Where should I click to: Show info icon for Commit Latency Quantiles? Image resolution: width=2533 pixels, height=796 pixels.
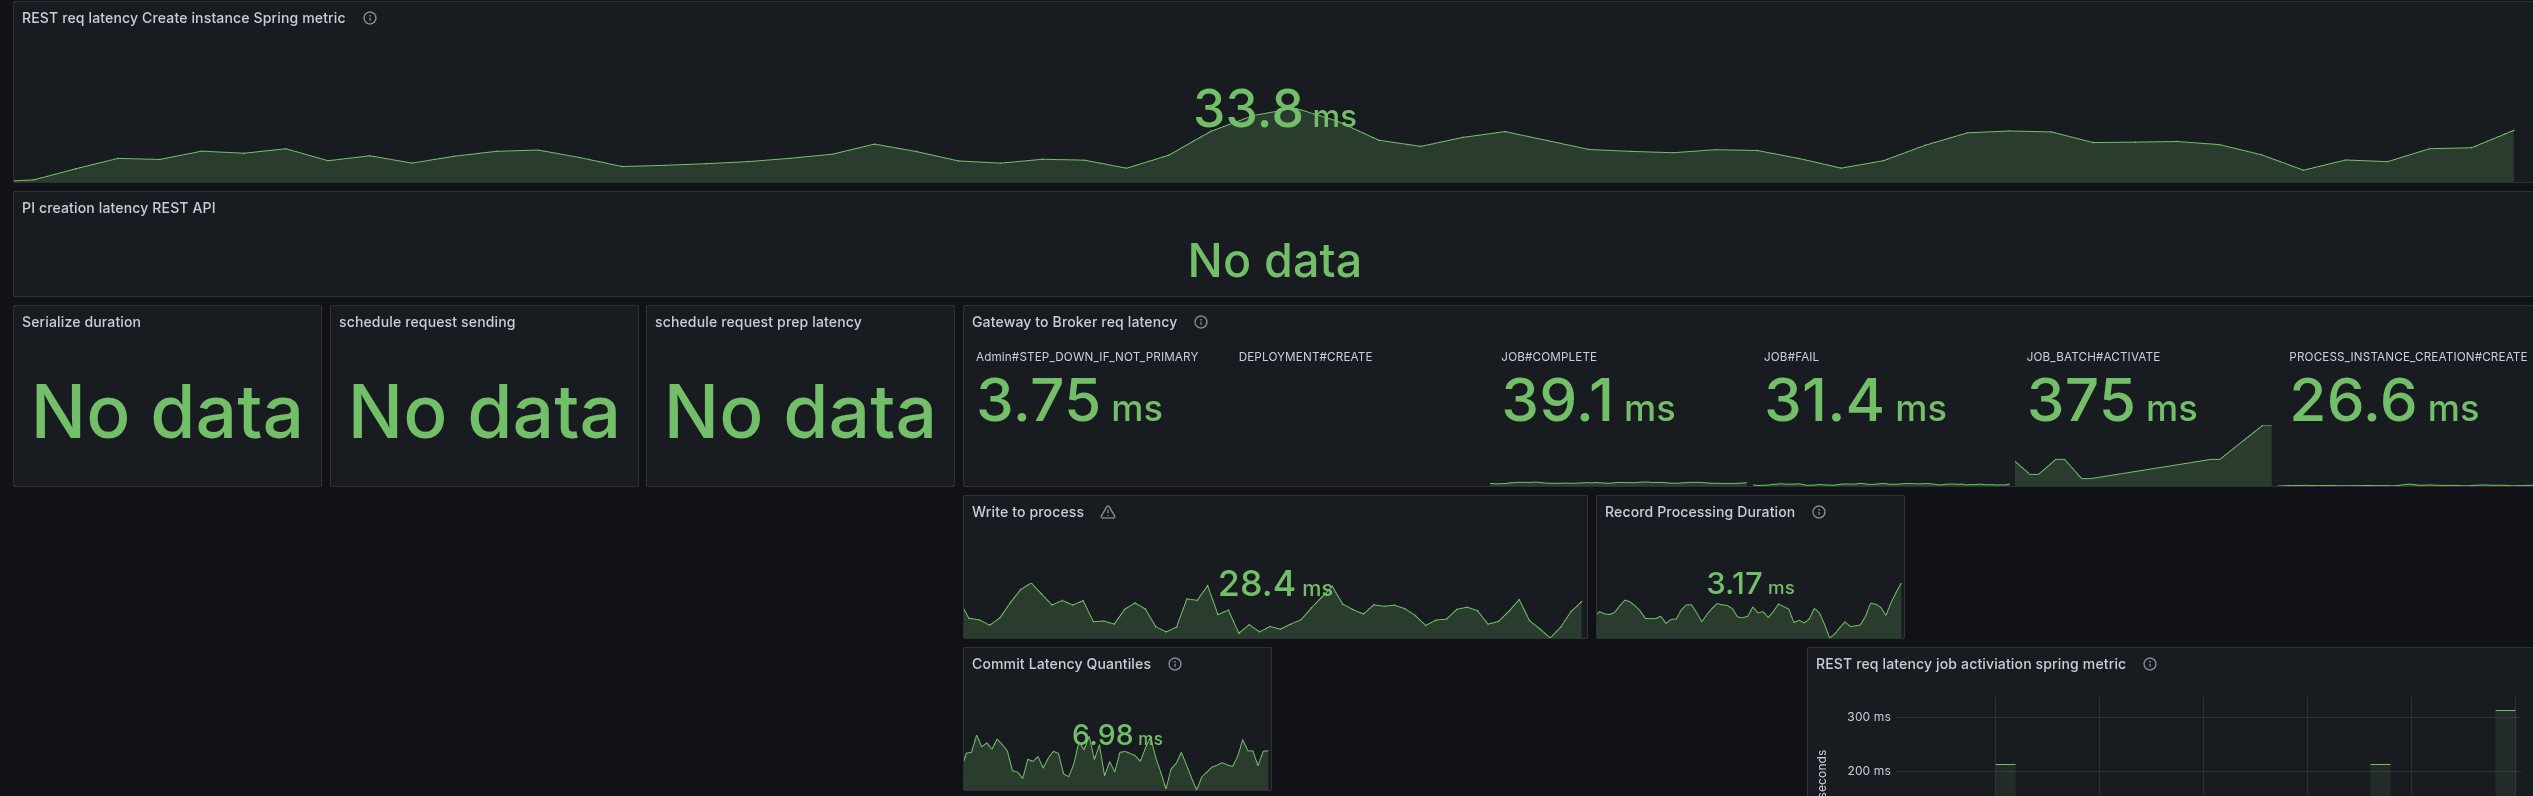pos(1175,664)
